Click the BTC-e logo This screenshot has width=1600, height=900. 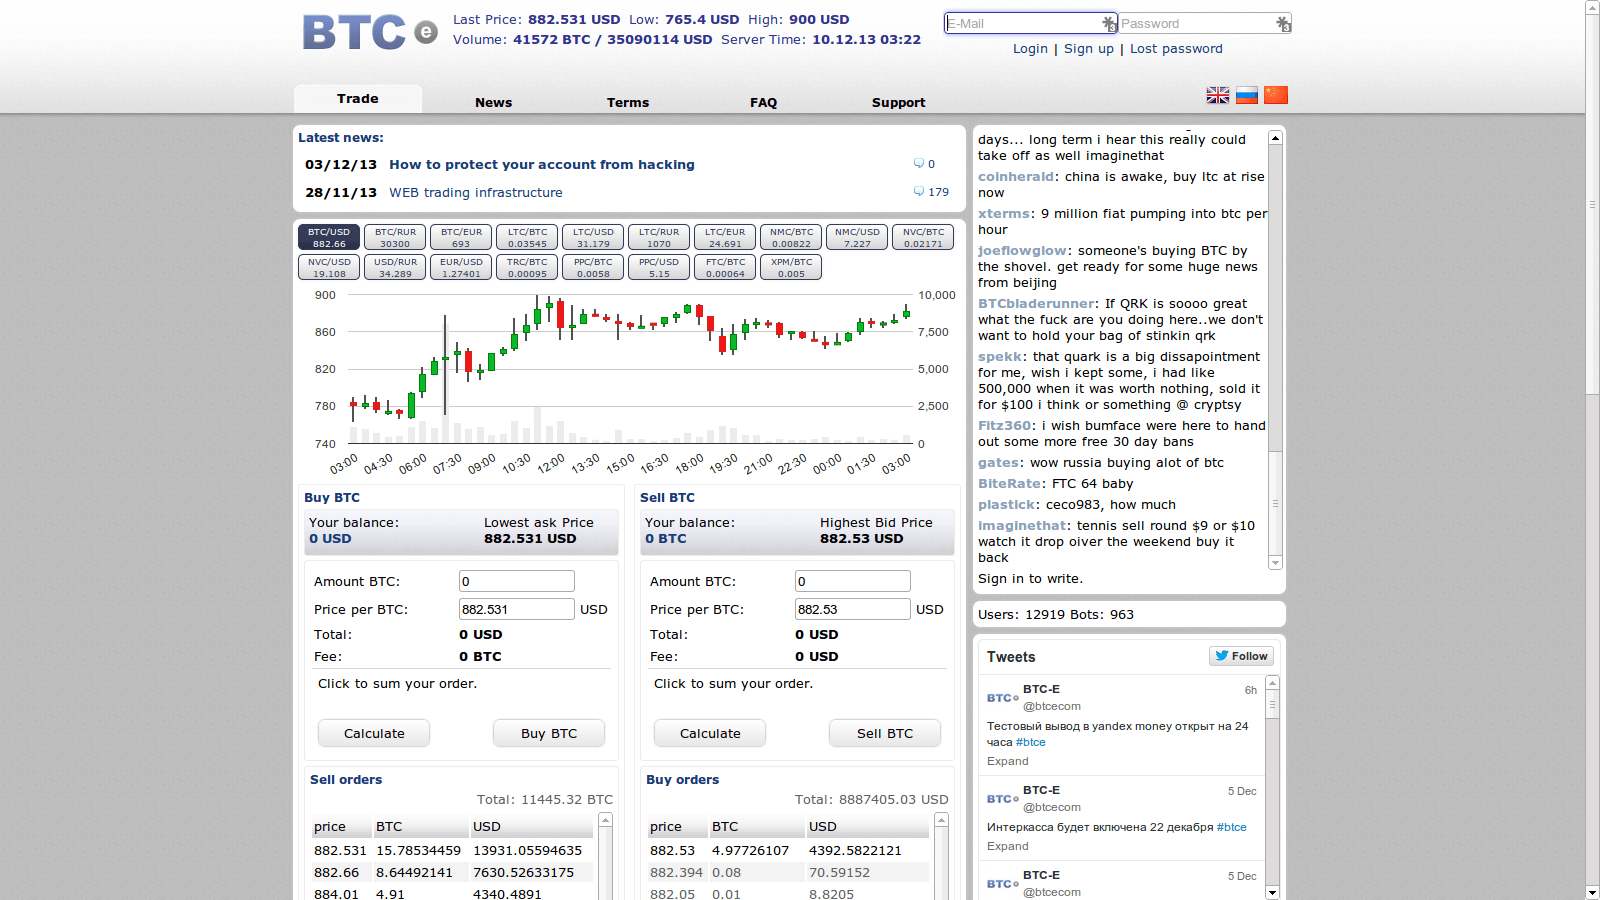pyautogui.click(x=370, y=32)
